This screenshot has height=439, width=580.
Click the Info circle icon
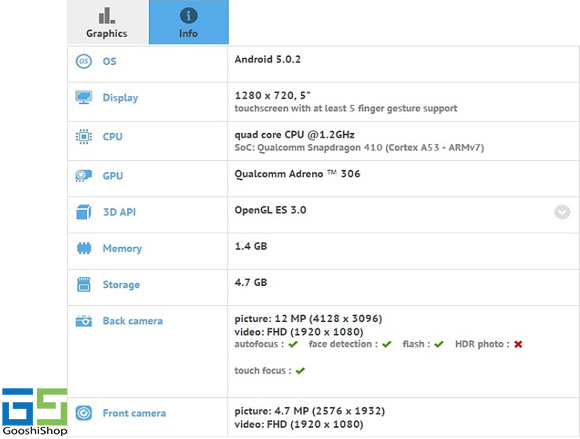(189, 16)
